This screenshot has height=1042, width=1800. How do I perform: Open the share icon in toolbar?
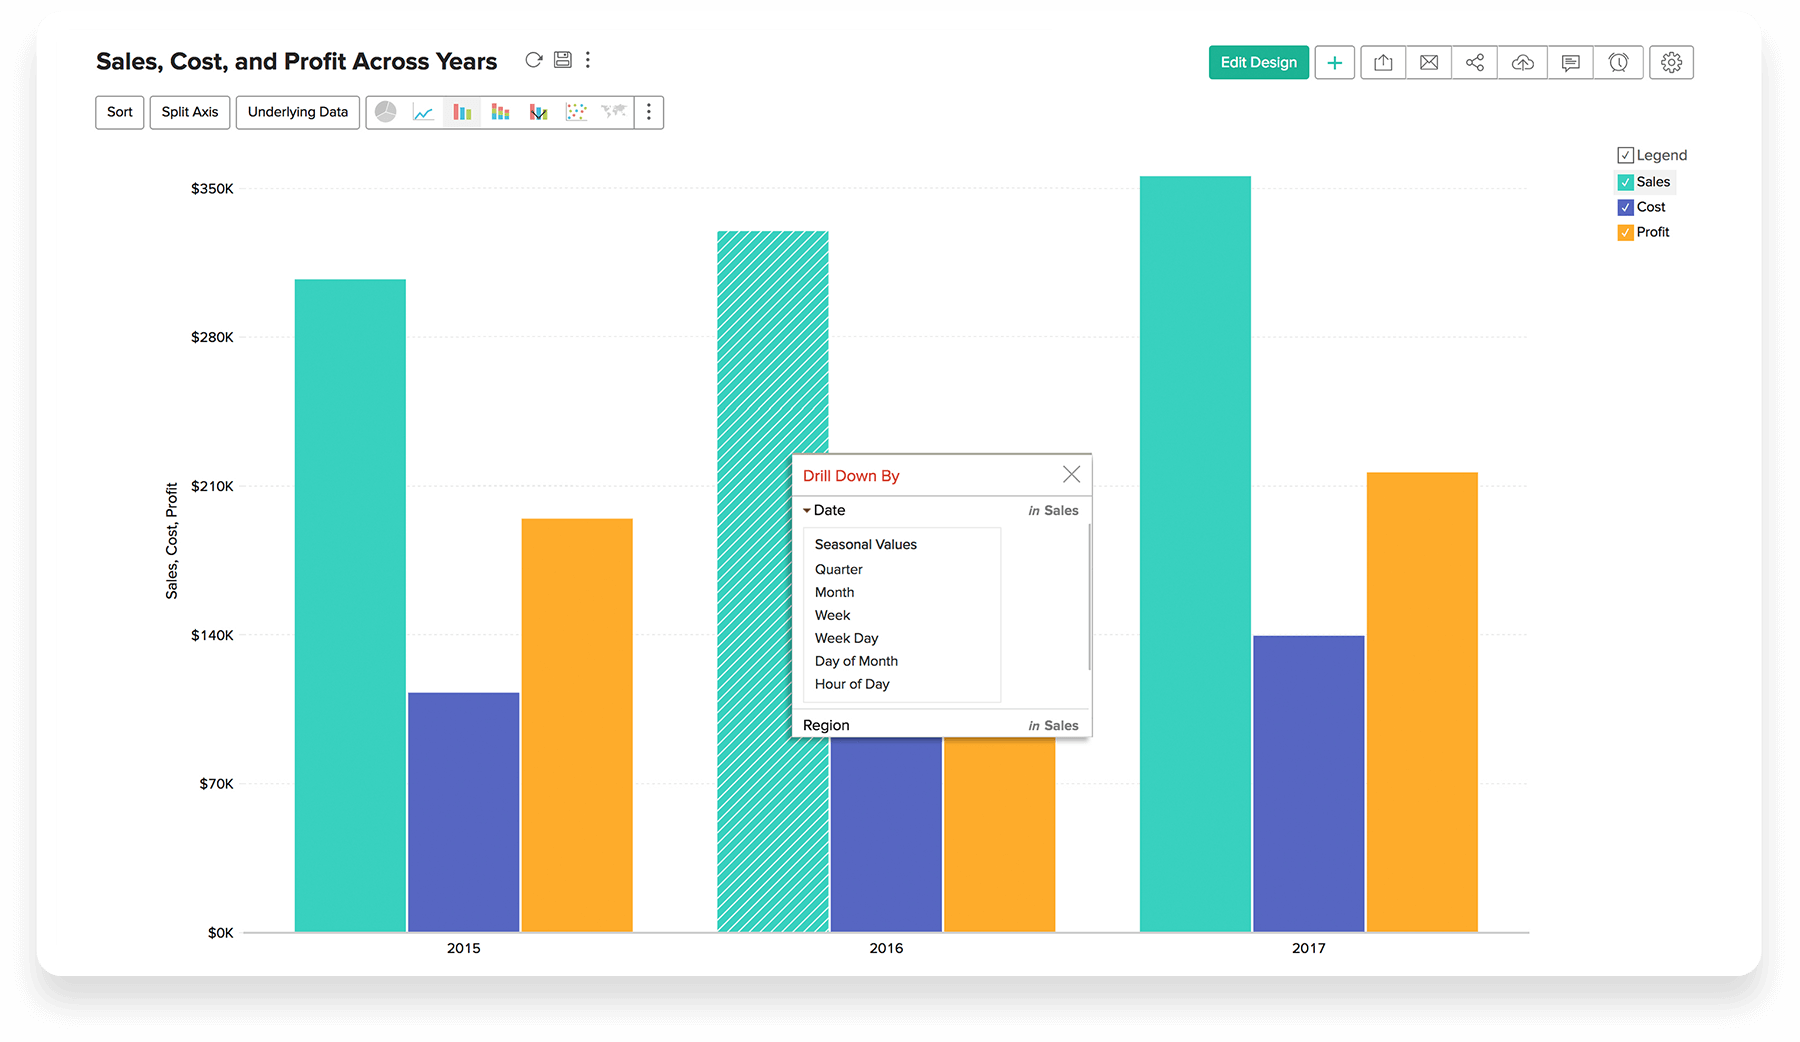pyautogui.click(x=1474, y=63)
